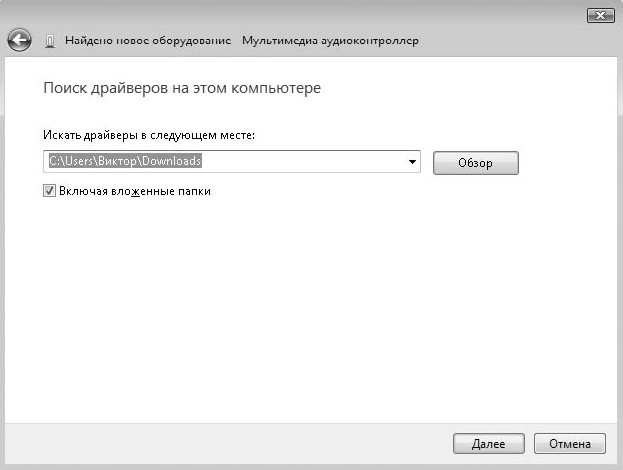Viewport: 623px width, 470px height.
Task: Click title text 'Найдено новое оборудование'
Action: (148, 41)
